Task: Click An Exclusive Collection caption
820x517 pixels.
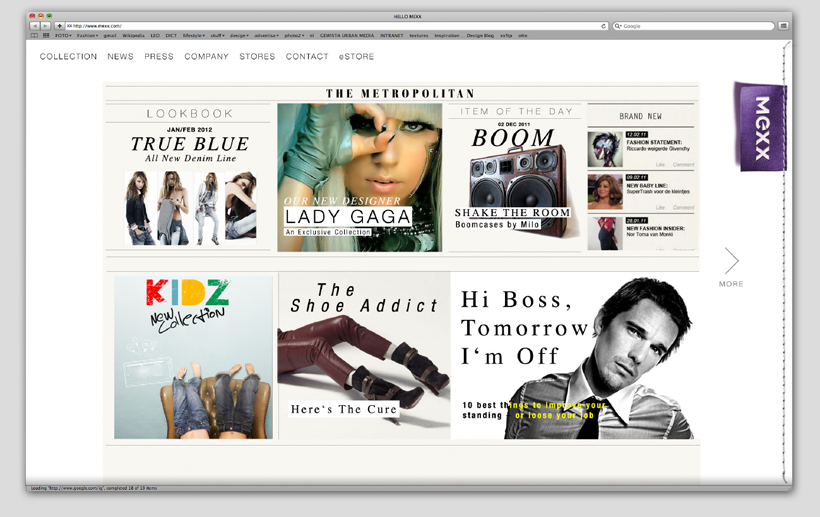Action: coord(328,232)
